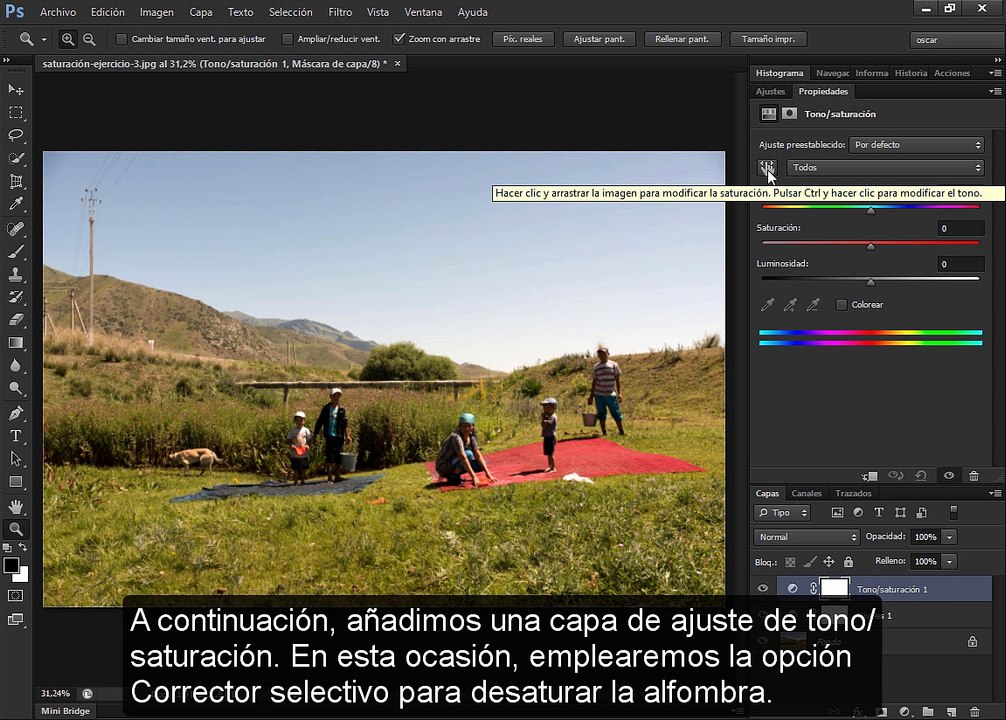This screenshot has width=1006, height=720.
Task: Select the Hand tool
Action: pos(16,506)
